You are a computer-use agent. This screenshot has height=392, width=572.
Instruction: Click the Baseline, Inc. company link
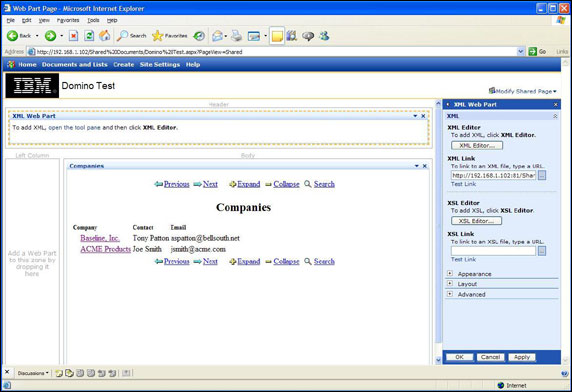point(100,238)
